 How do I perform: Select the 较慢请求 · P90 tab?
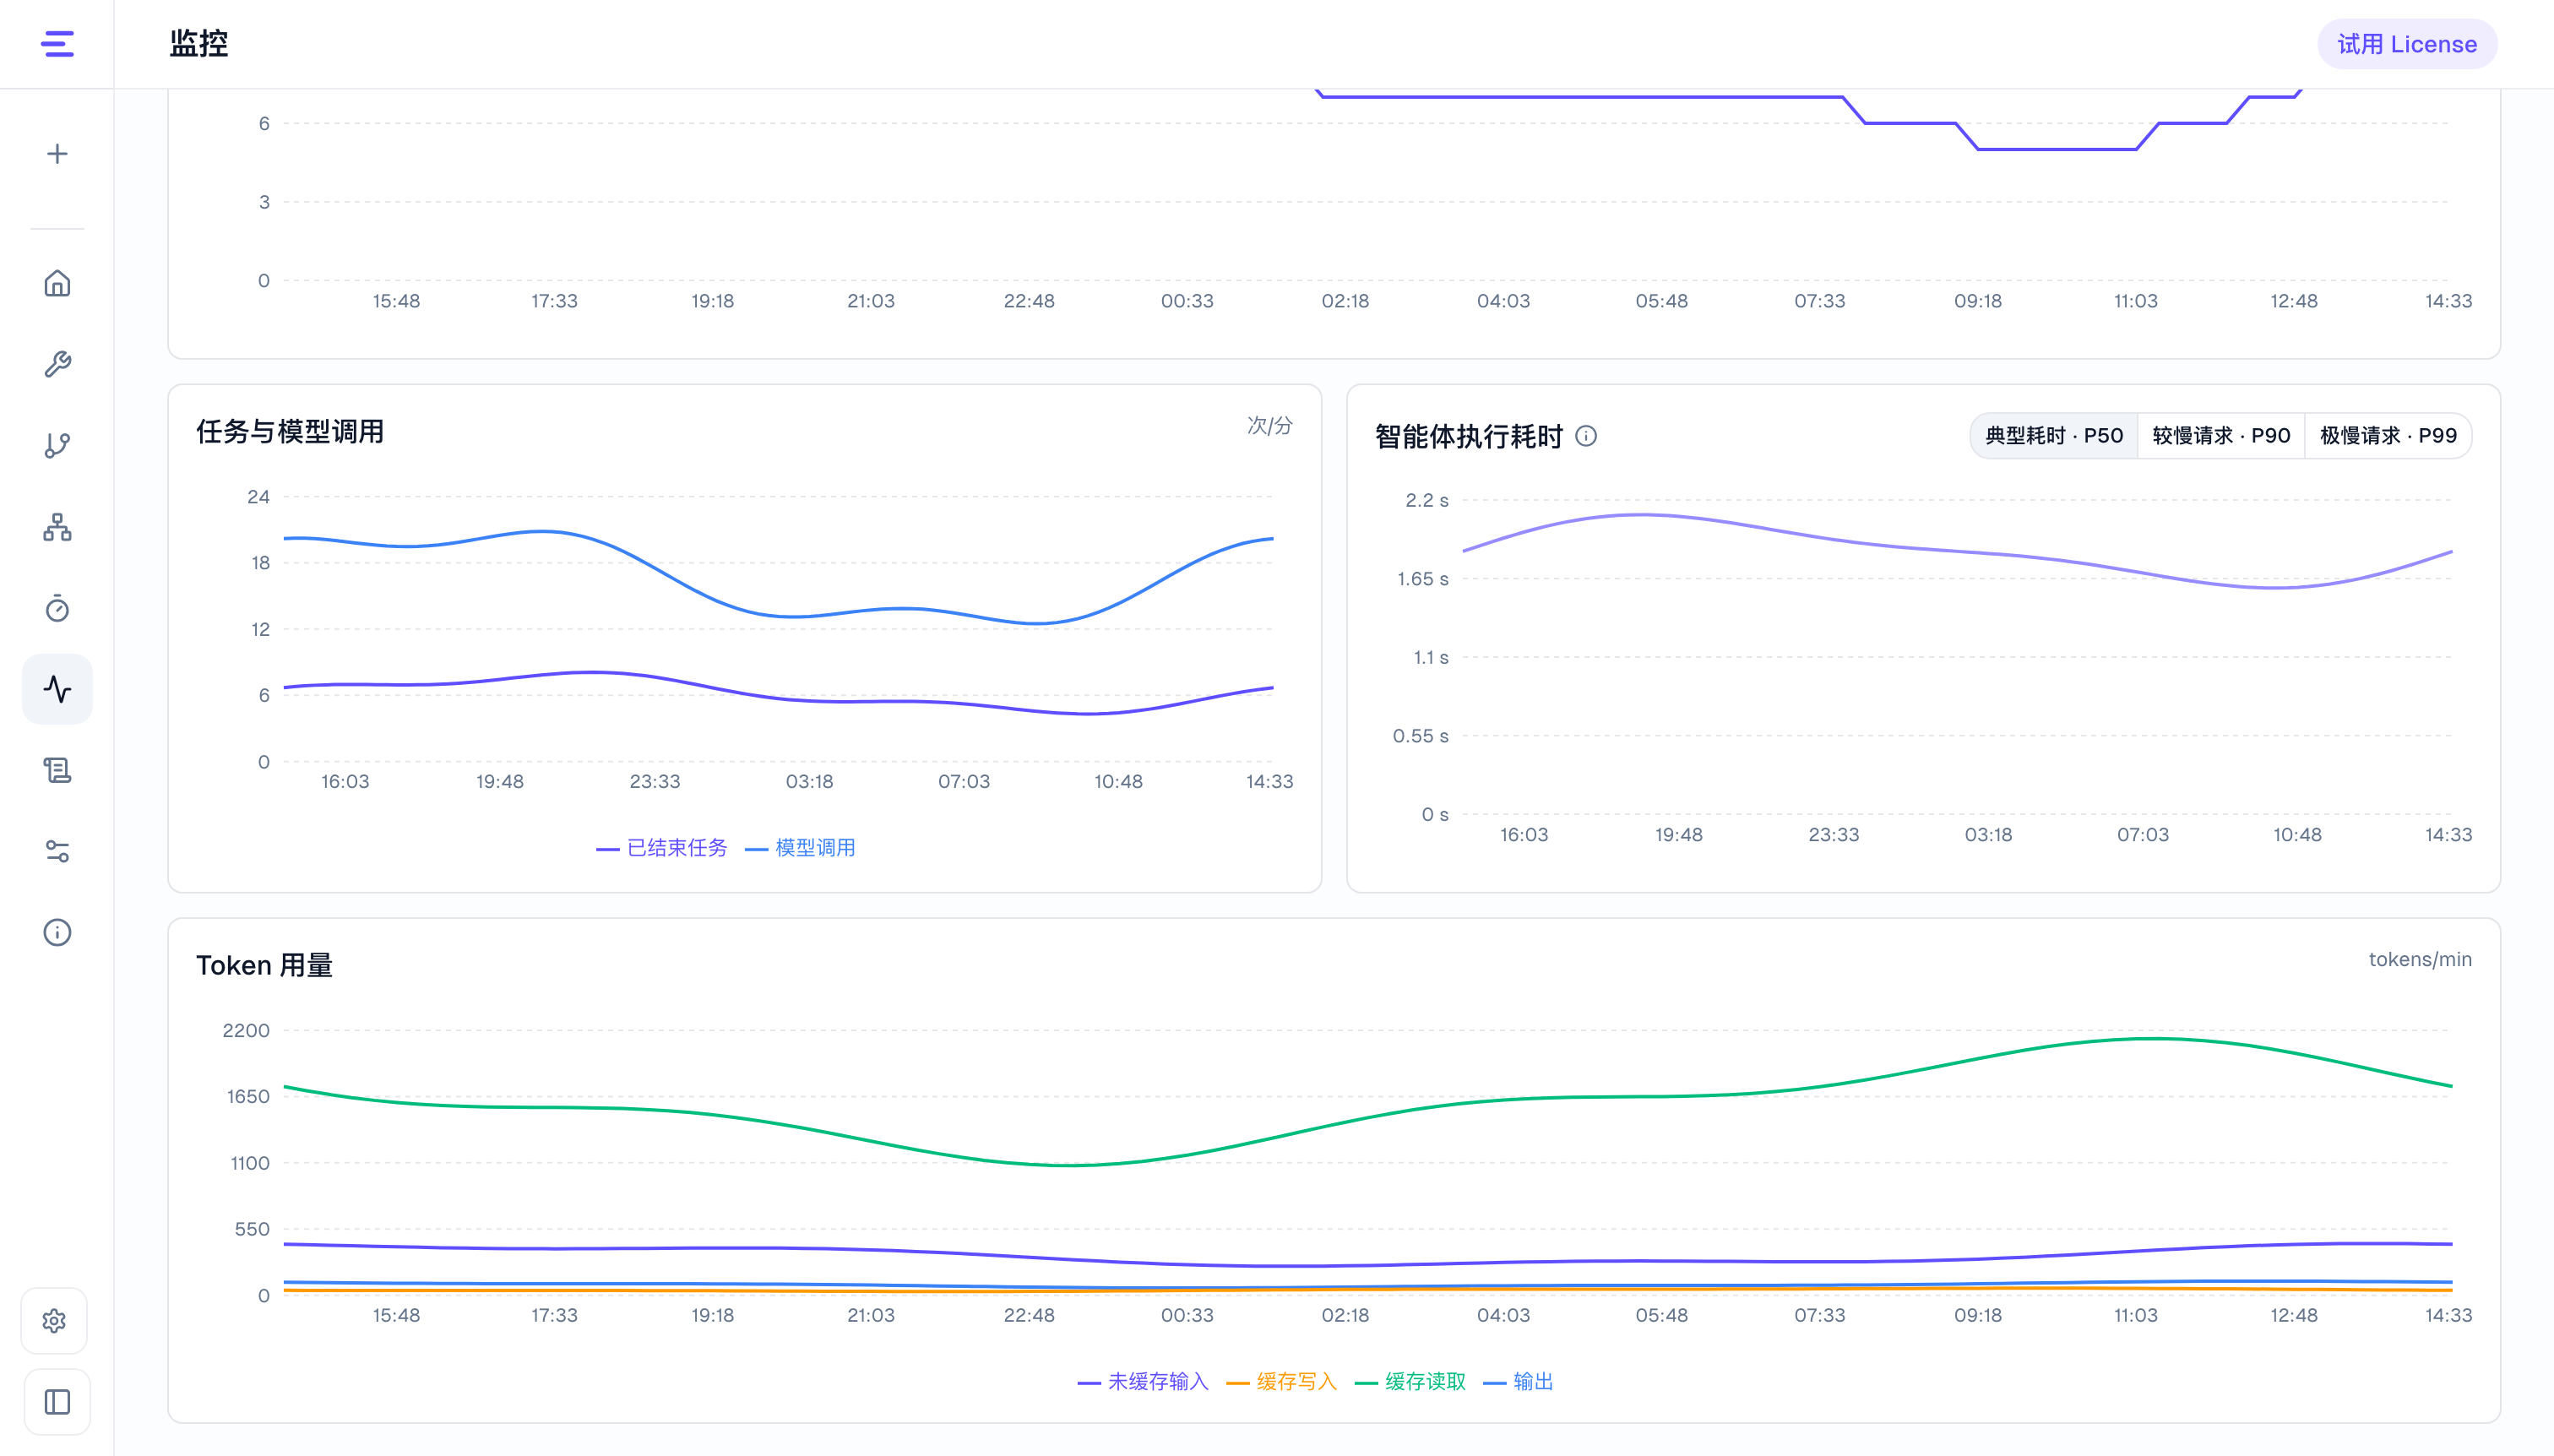2221,436
